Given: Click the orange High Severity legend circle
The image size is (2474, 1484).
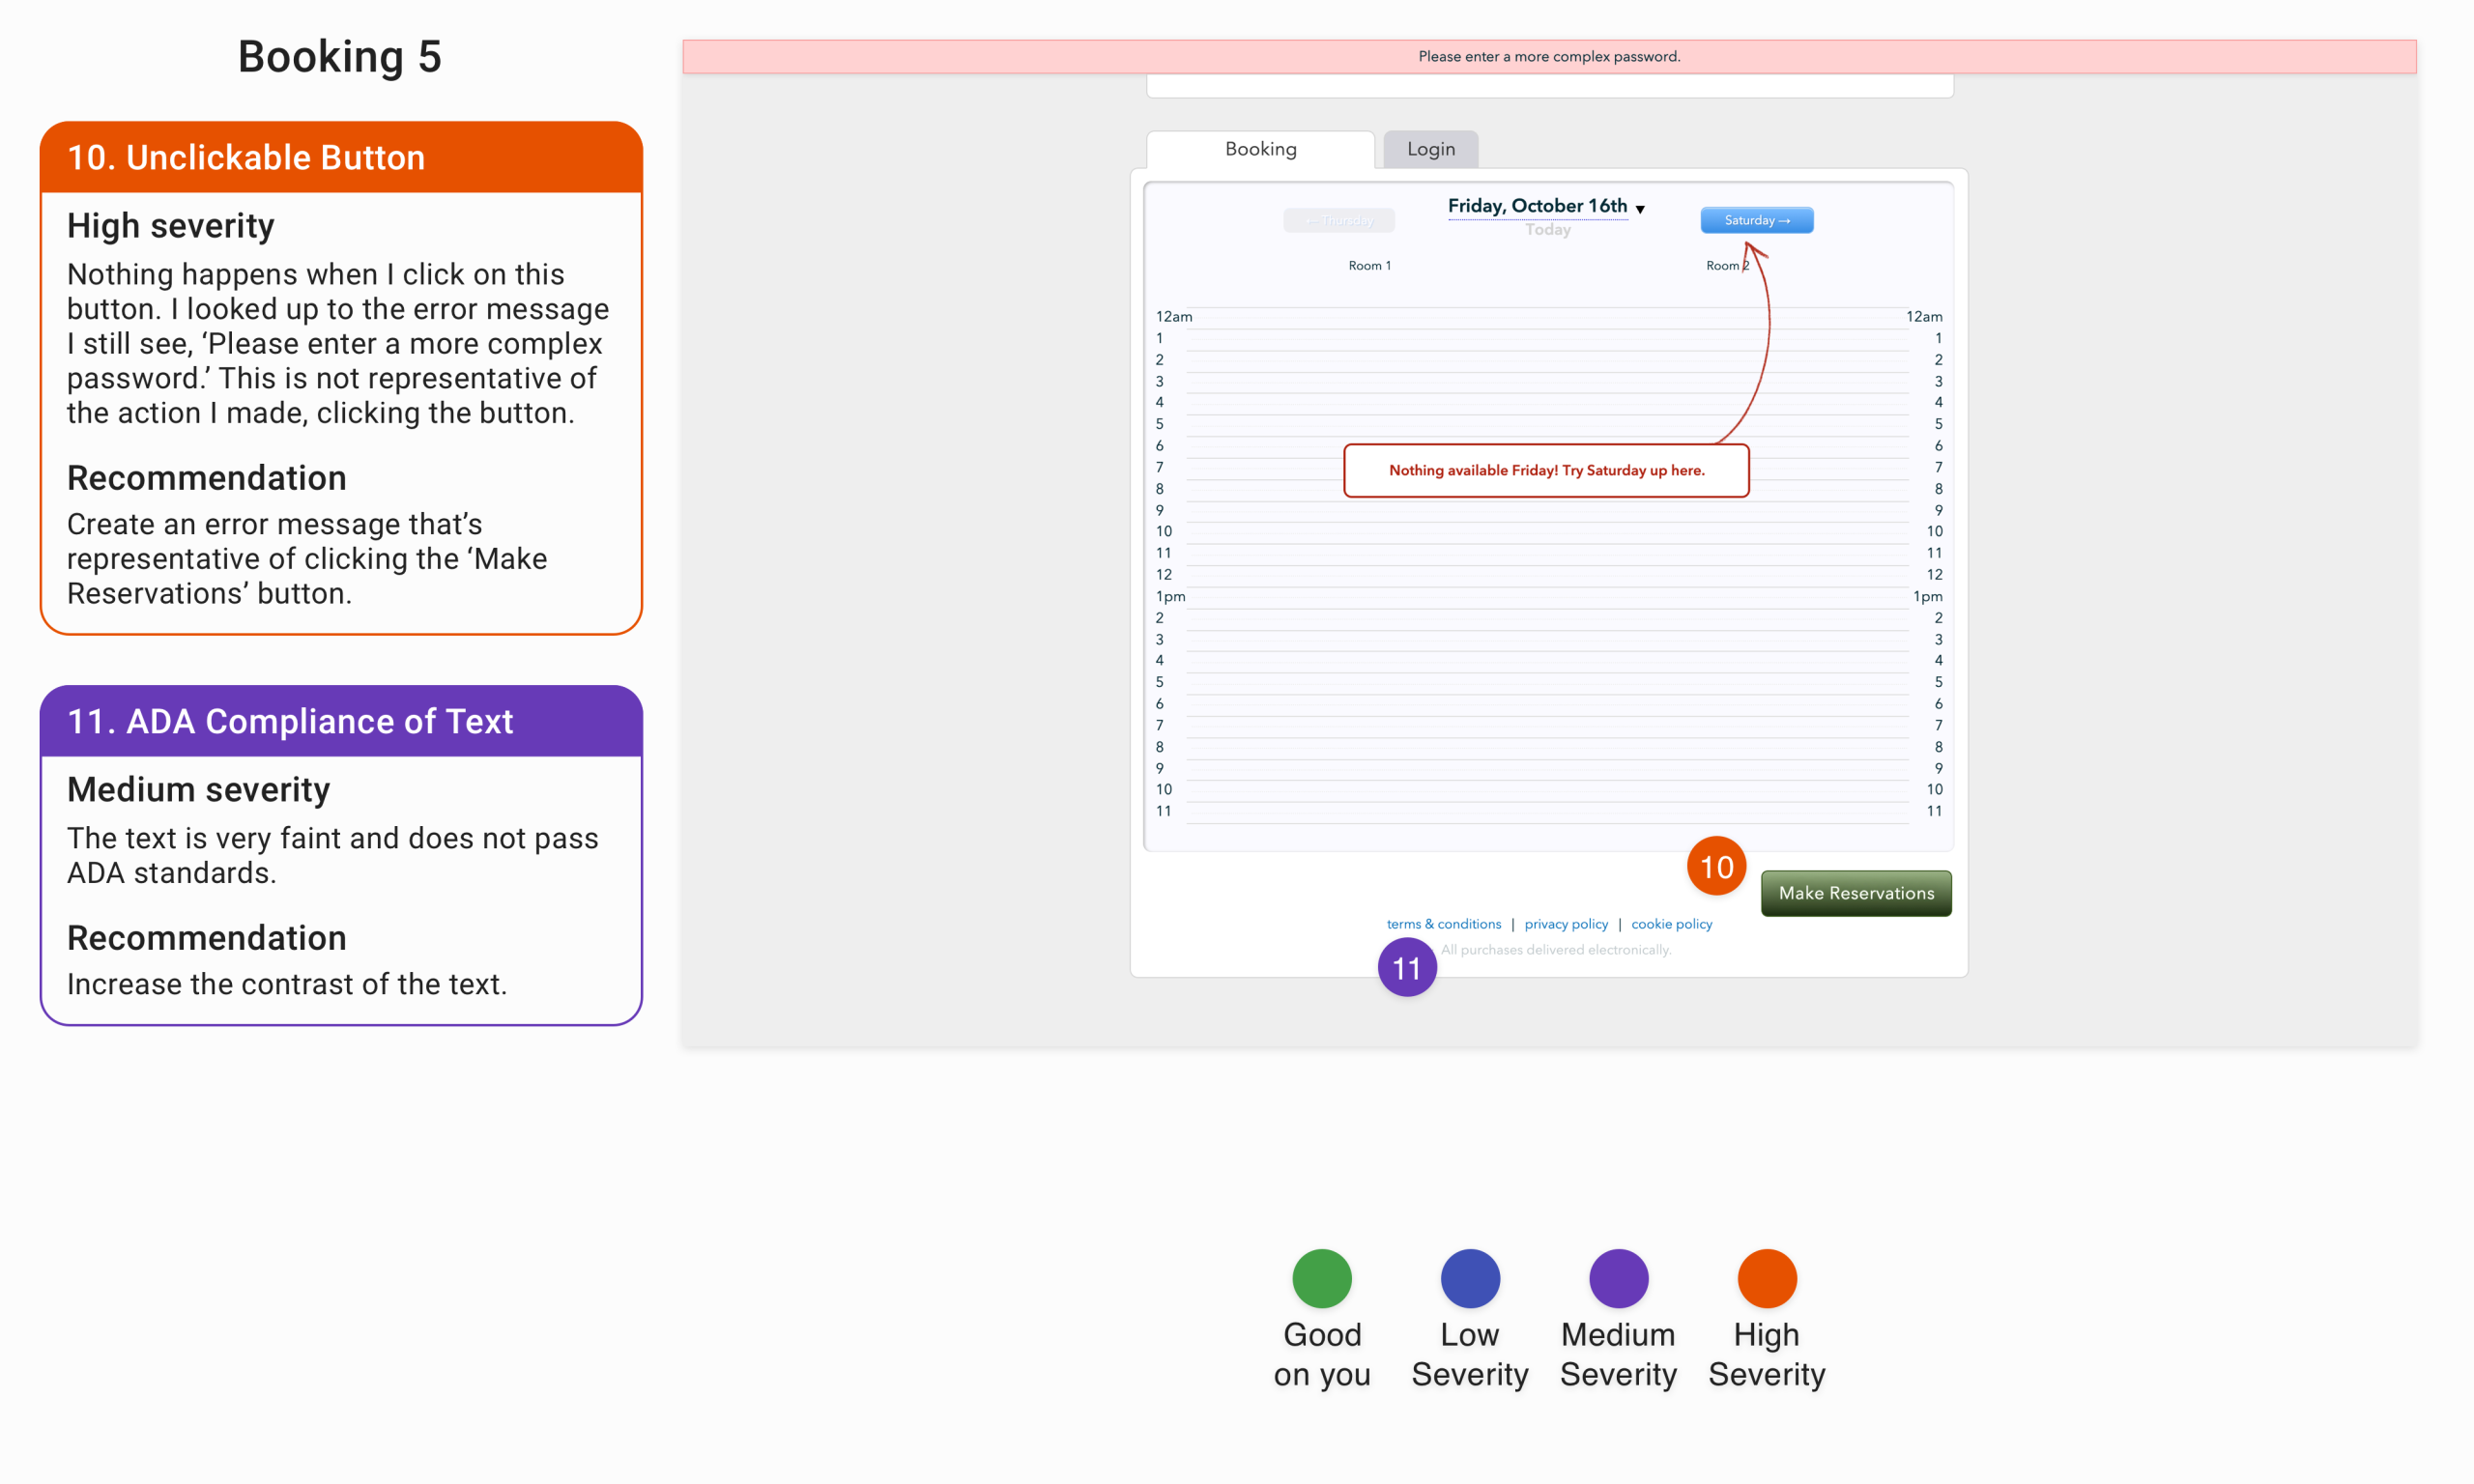Looking at the screenshot, I should coord(1766,1278).
